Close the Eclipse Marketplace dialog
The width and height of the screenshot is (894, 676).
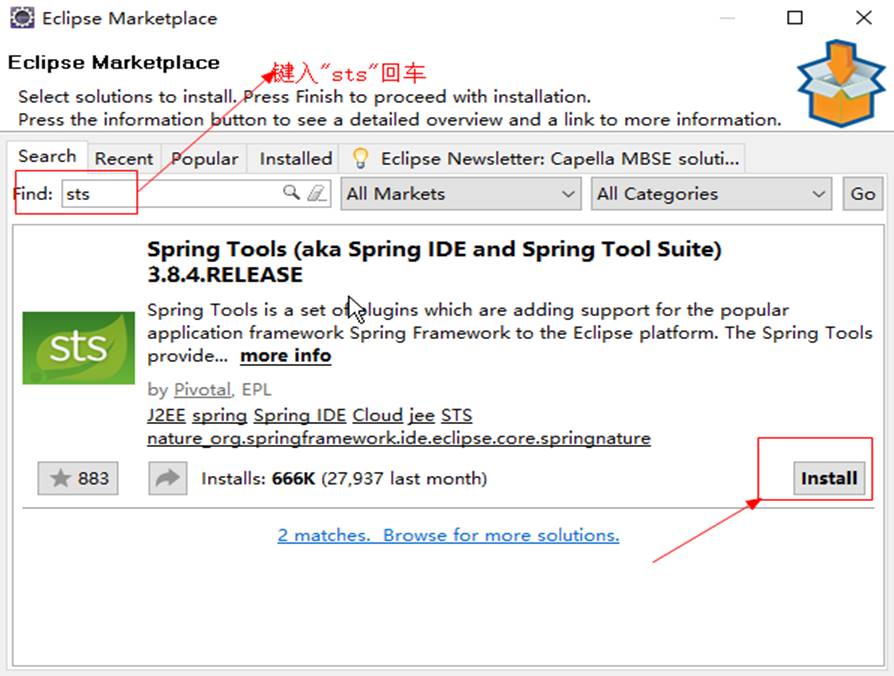click(x=864, y=18)
